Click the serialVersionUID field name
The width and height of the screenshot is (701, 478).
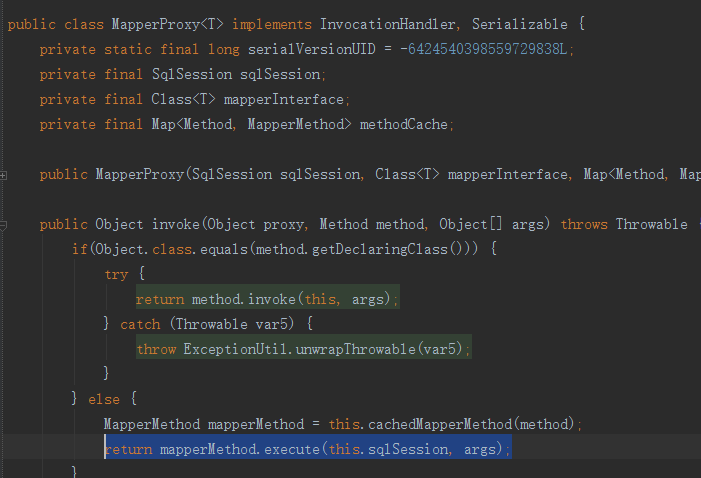(312, 49)
